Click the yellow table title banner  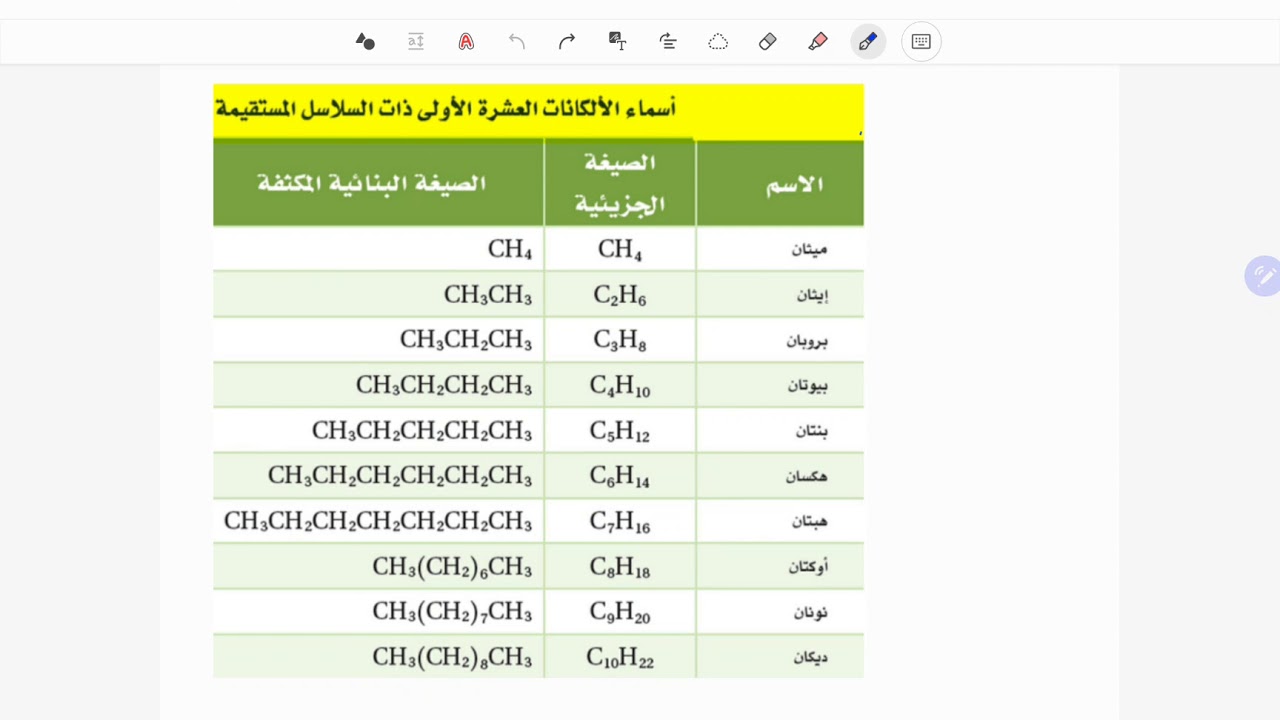[x=538, y=111]
